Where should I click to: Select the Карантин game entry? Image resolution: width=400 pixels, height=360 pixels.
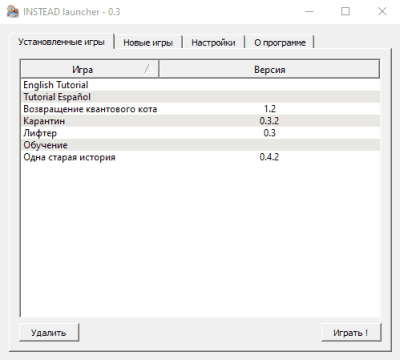(200, 121)
